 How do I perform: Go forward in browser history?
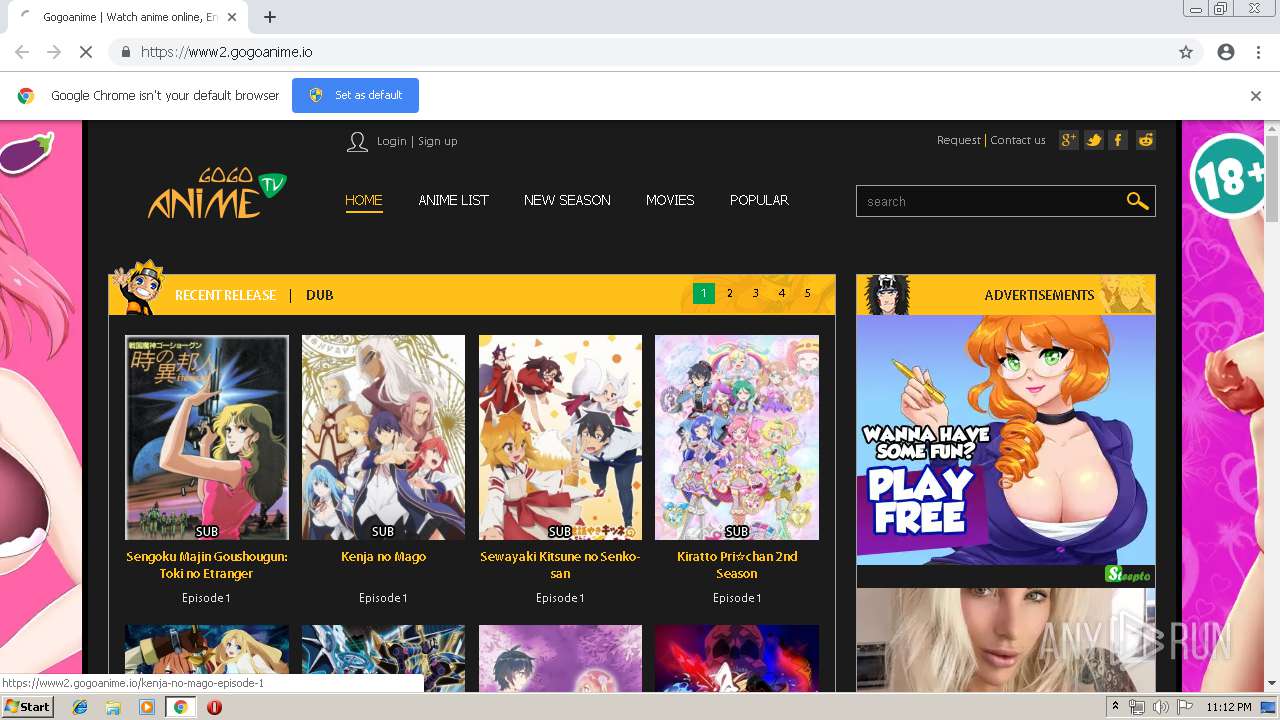tap(54, 52)
